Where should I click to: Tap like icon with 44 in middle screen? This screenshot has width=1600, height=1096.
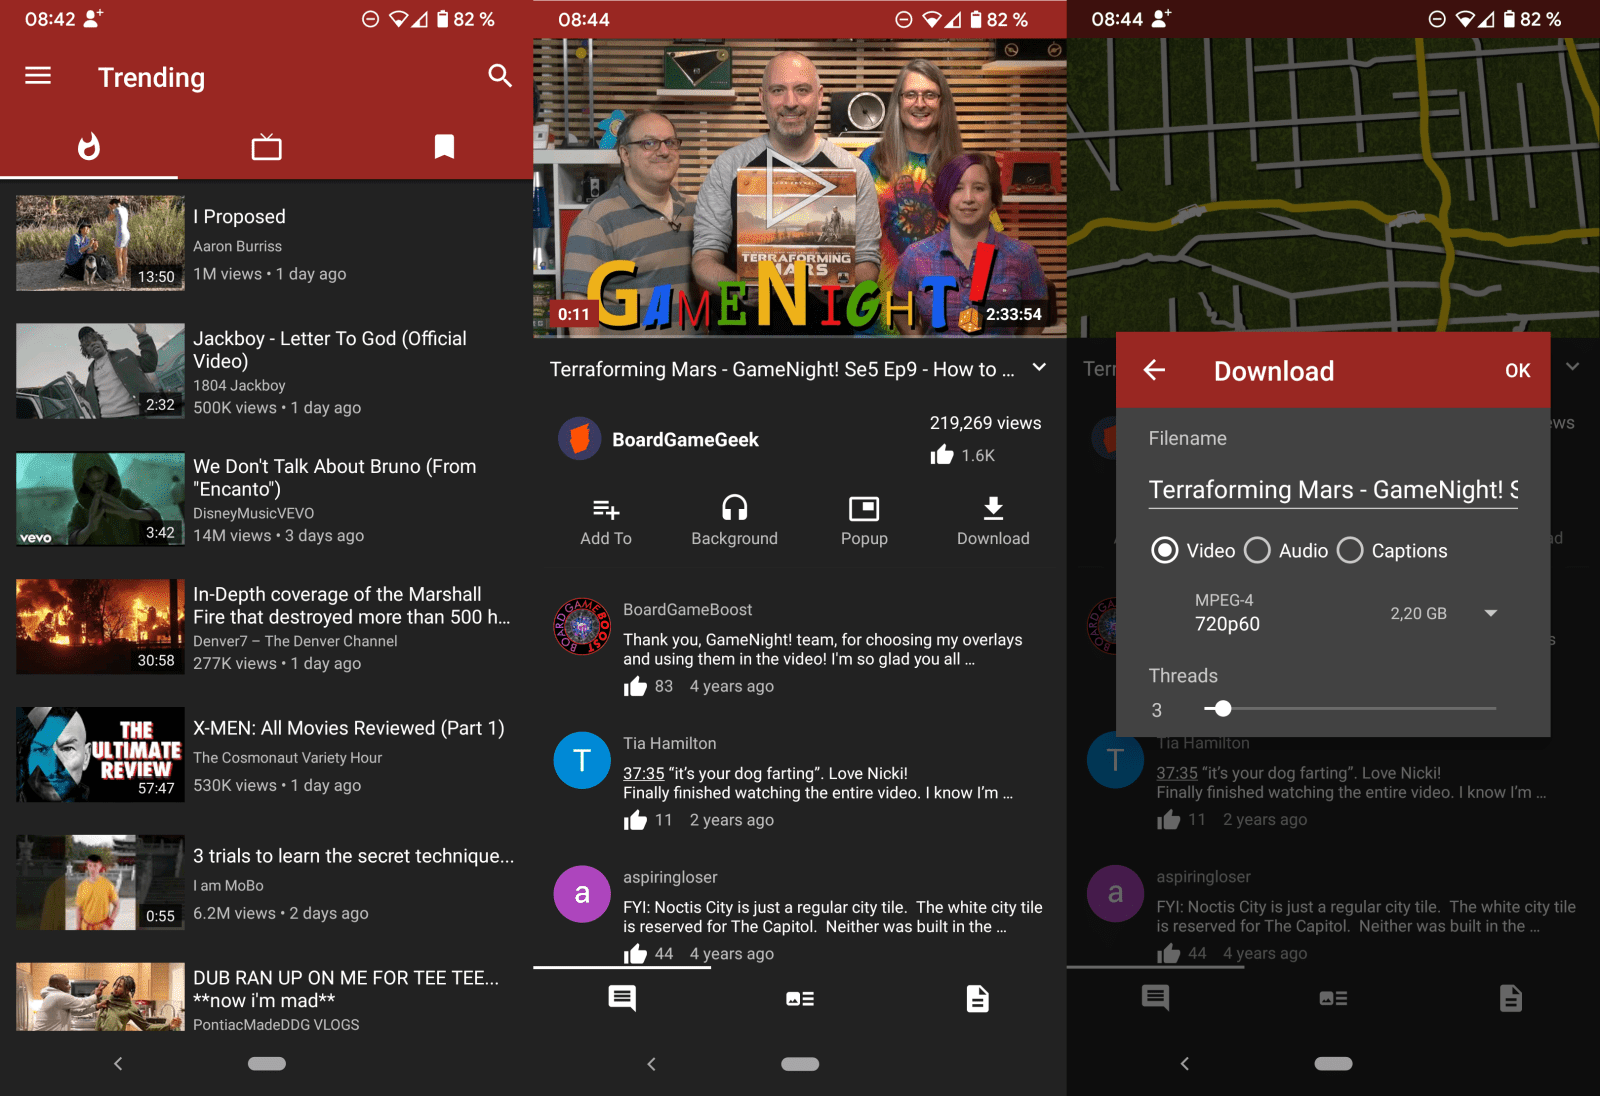pyautogui.click(x=635, y=955)
